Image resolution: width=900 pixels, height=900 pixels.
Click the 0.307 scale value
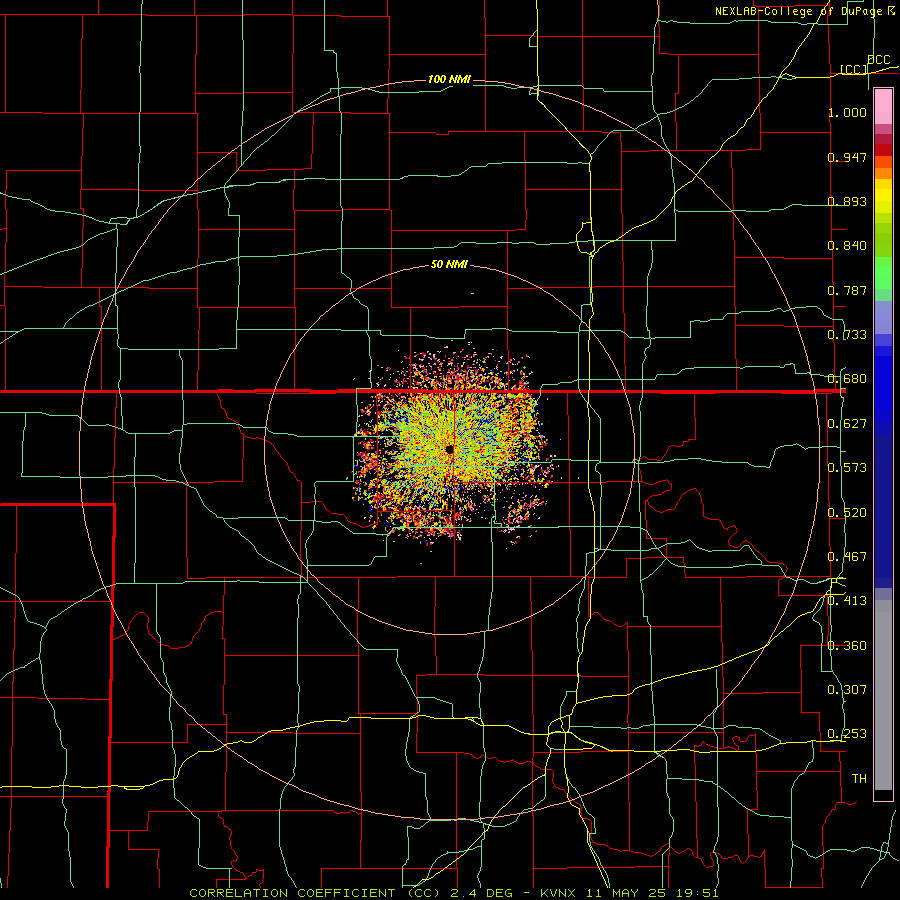(847, 690)
